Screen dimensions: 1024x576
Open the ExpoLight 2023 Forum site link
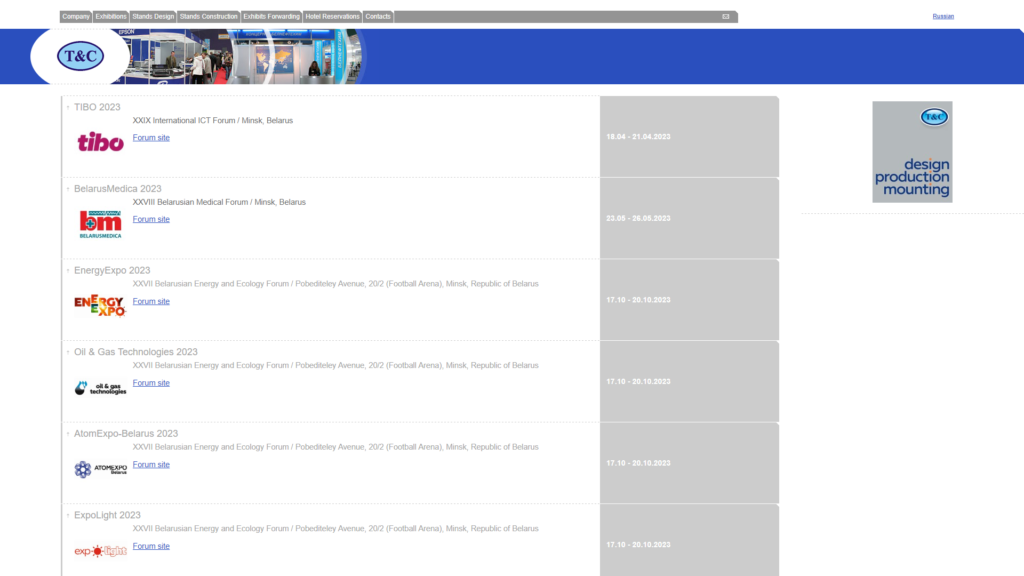coord(151,546)
